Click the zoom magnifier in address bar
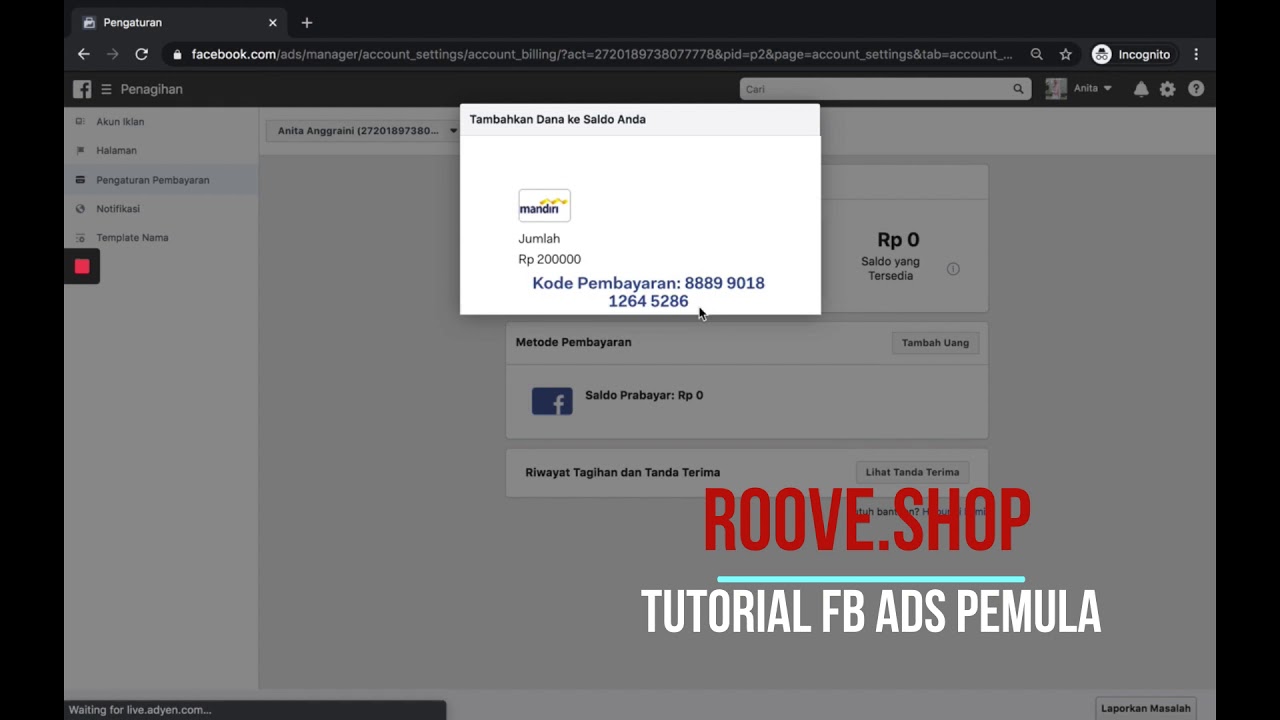 (x=1037, y=54)
